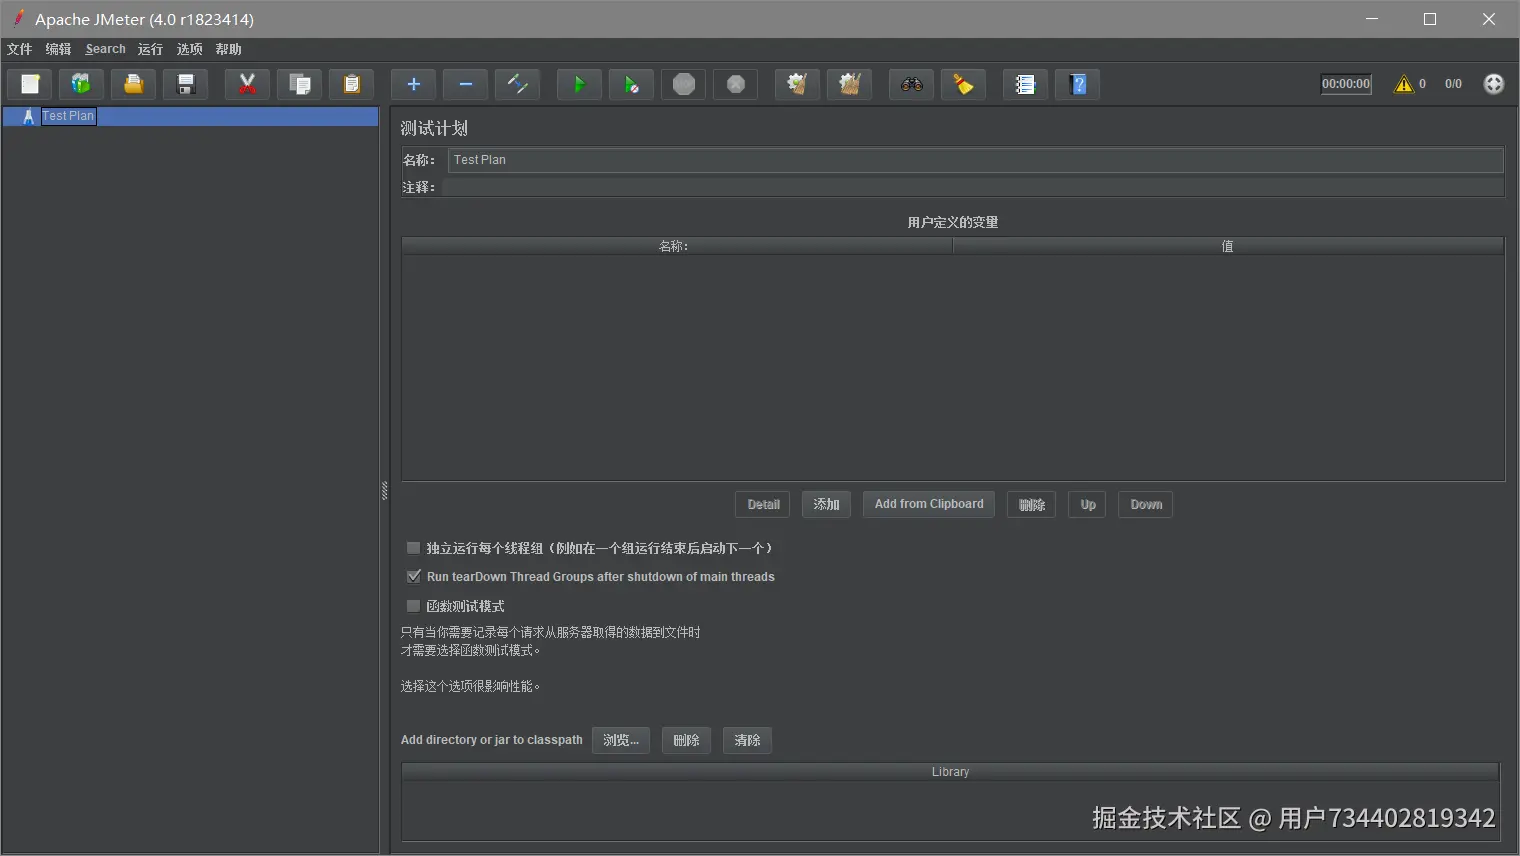The width and height of the screenshot is (1520, 856).
Task: Open the 文件 menu
Action: [20, 49]
